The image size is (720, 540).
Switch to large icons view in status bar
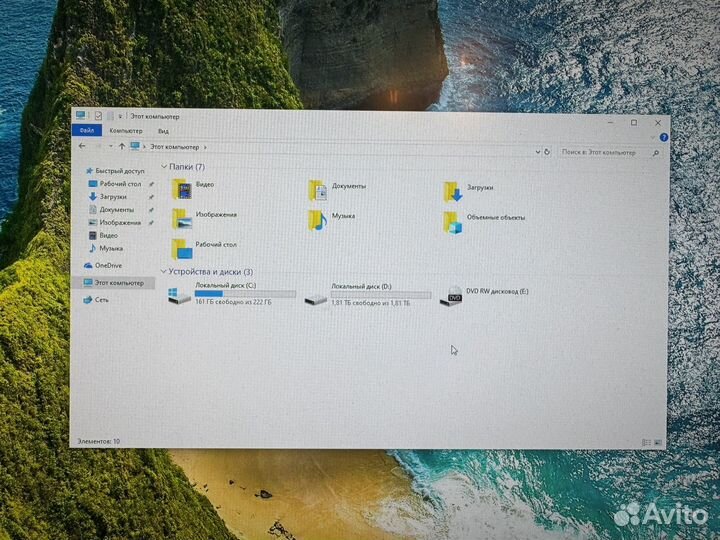pos(658,442)
